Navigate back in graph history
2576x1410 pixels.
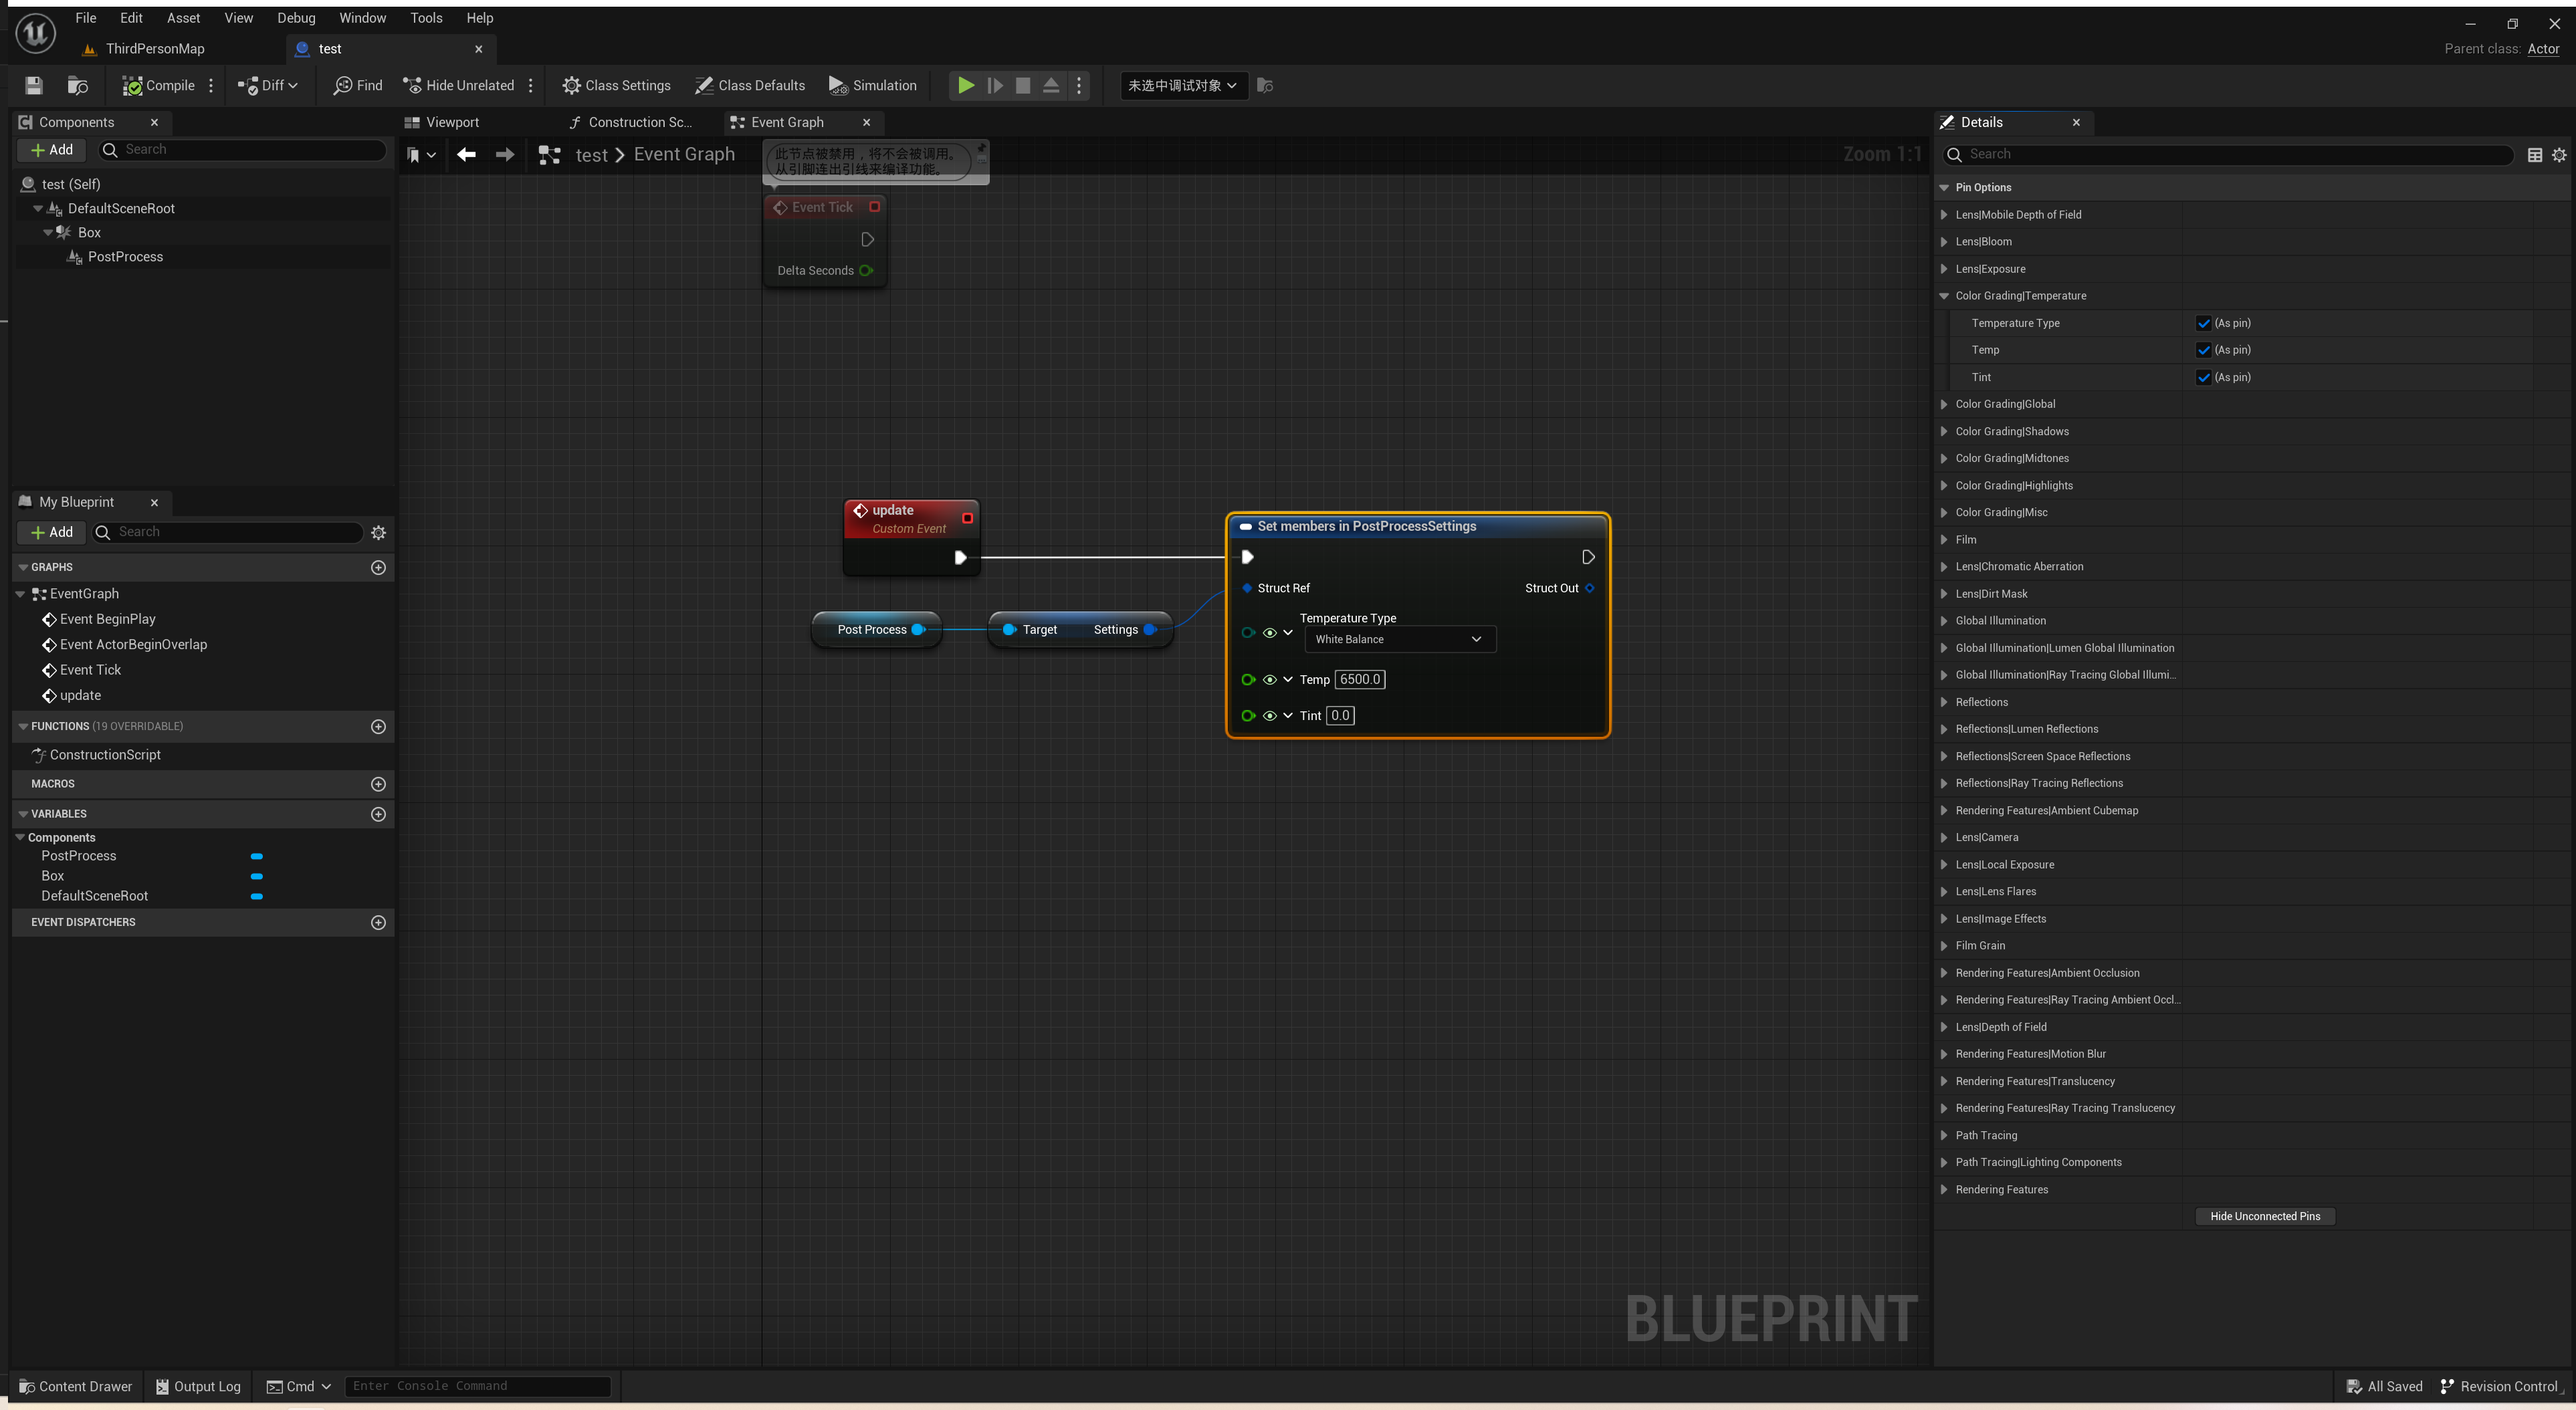click(466, 154)
